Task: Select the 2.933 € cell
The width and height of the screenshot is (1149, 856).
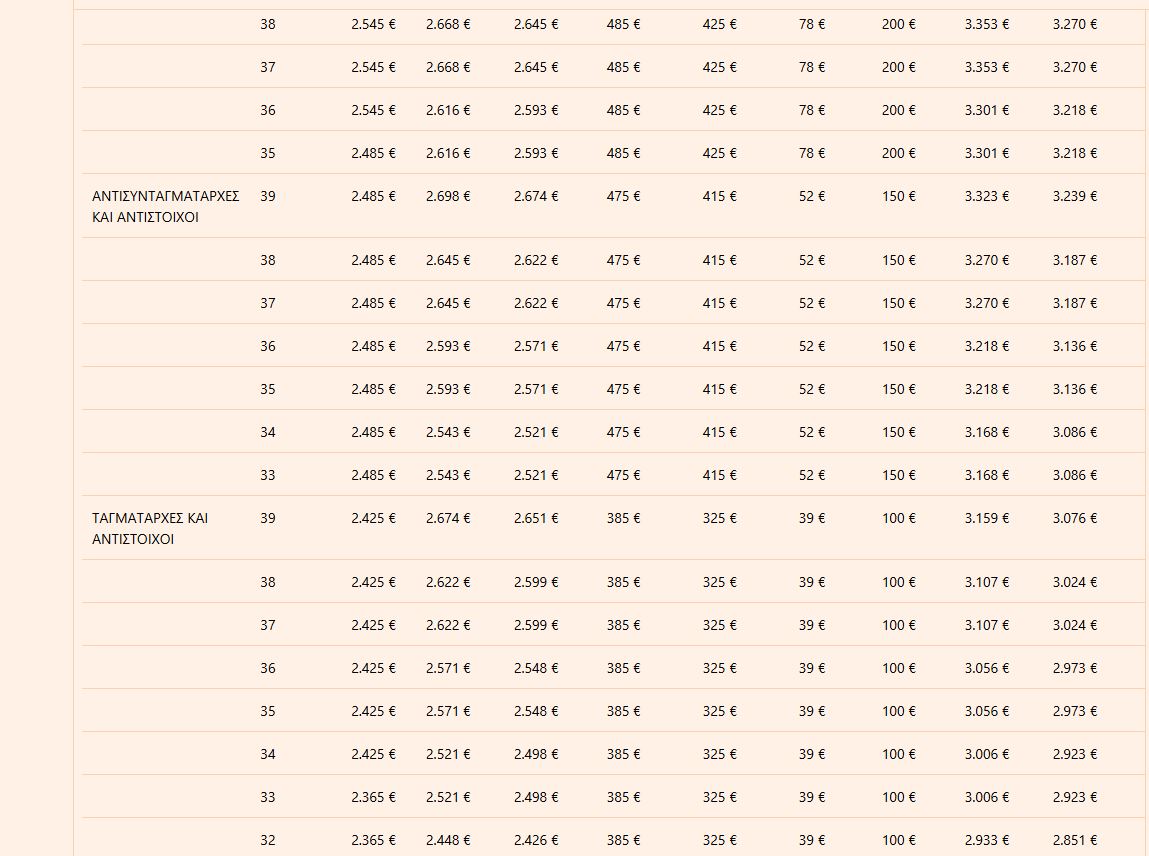Action: [x=986, y=841]
